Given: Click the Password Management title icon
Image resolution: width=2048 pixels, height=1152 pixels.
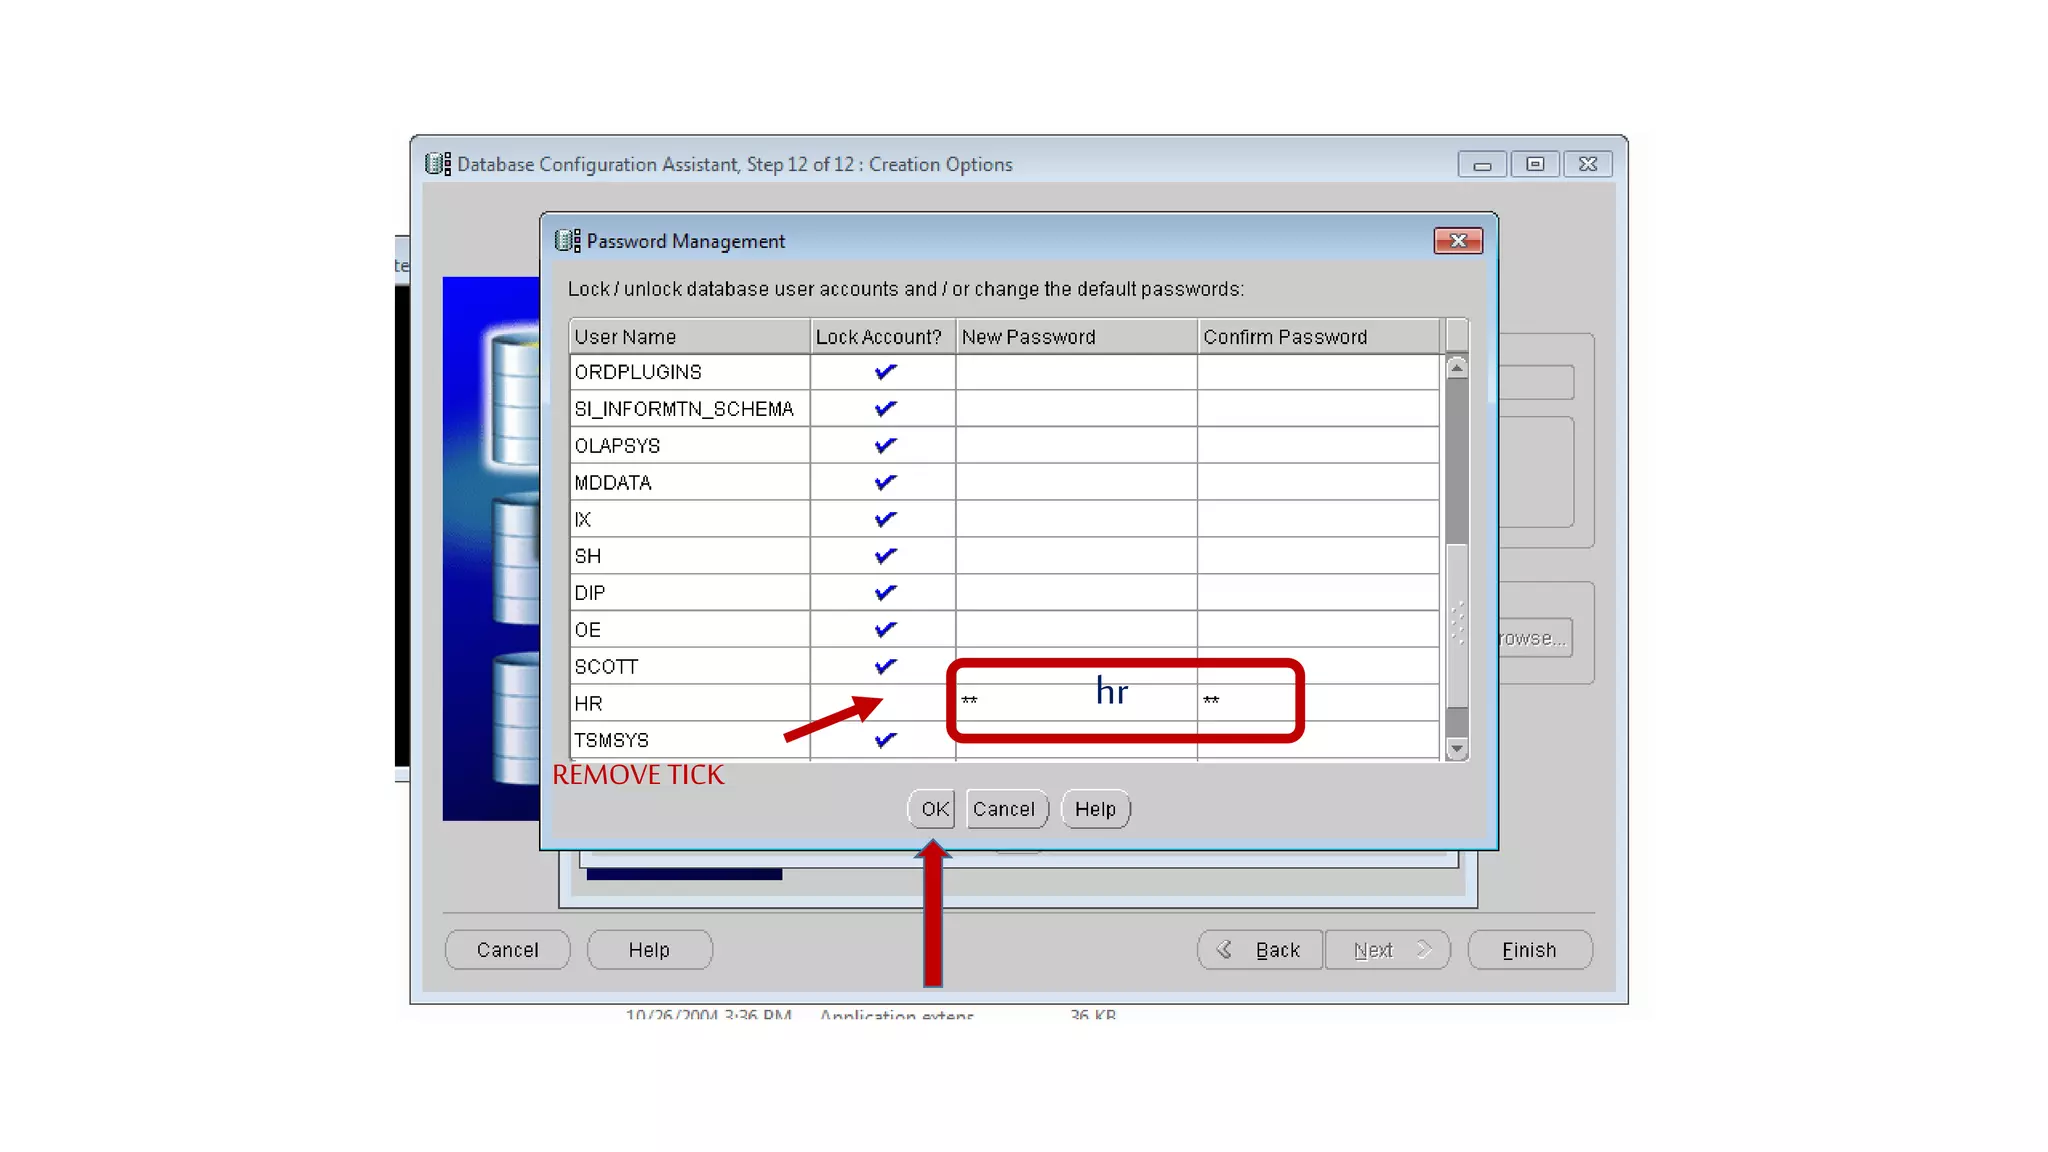Looking at the screenshot, I should [x=567, y=241].
